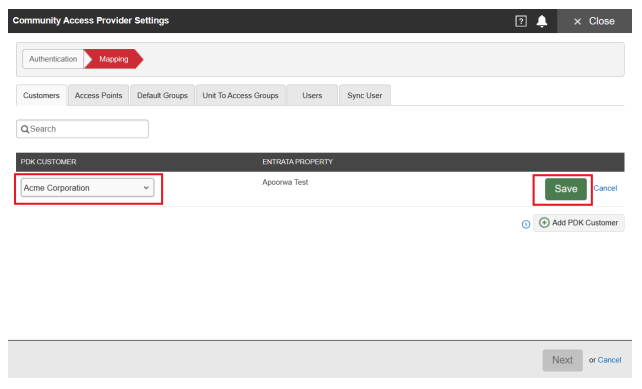Click the notifications bell icon
Image resolution: width=642 pixels, height=389 pixels.
pyautogui.click(x=542, y=21)
